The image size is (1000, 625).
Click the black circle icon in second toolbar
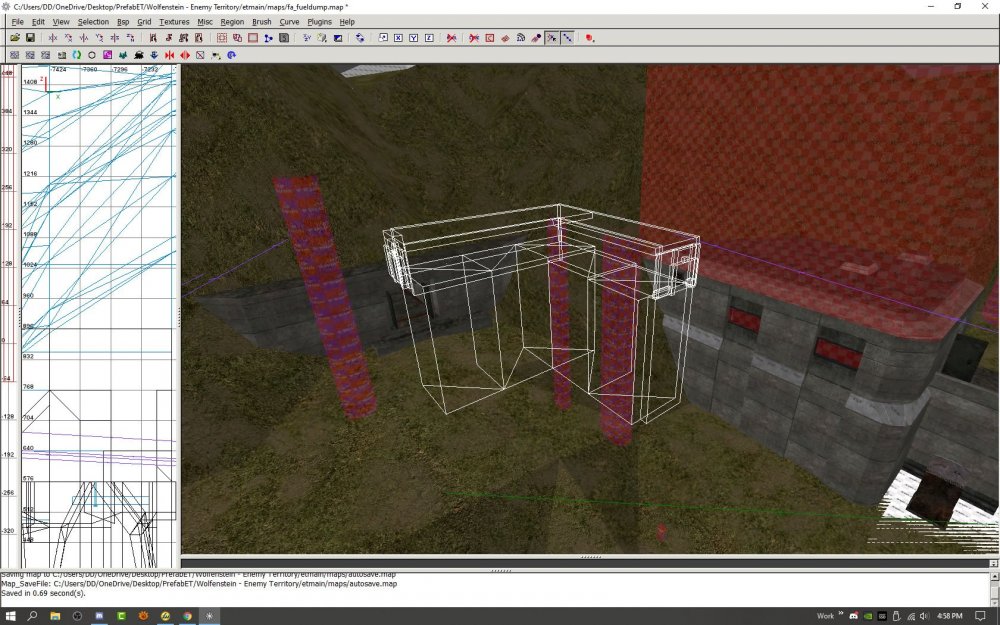(x=92, y=55)
